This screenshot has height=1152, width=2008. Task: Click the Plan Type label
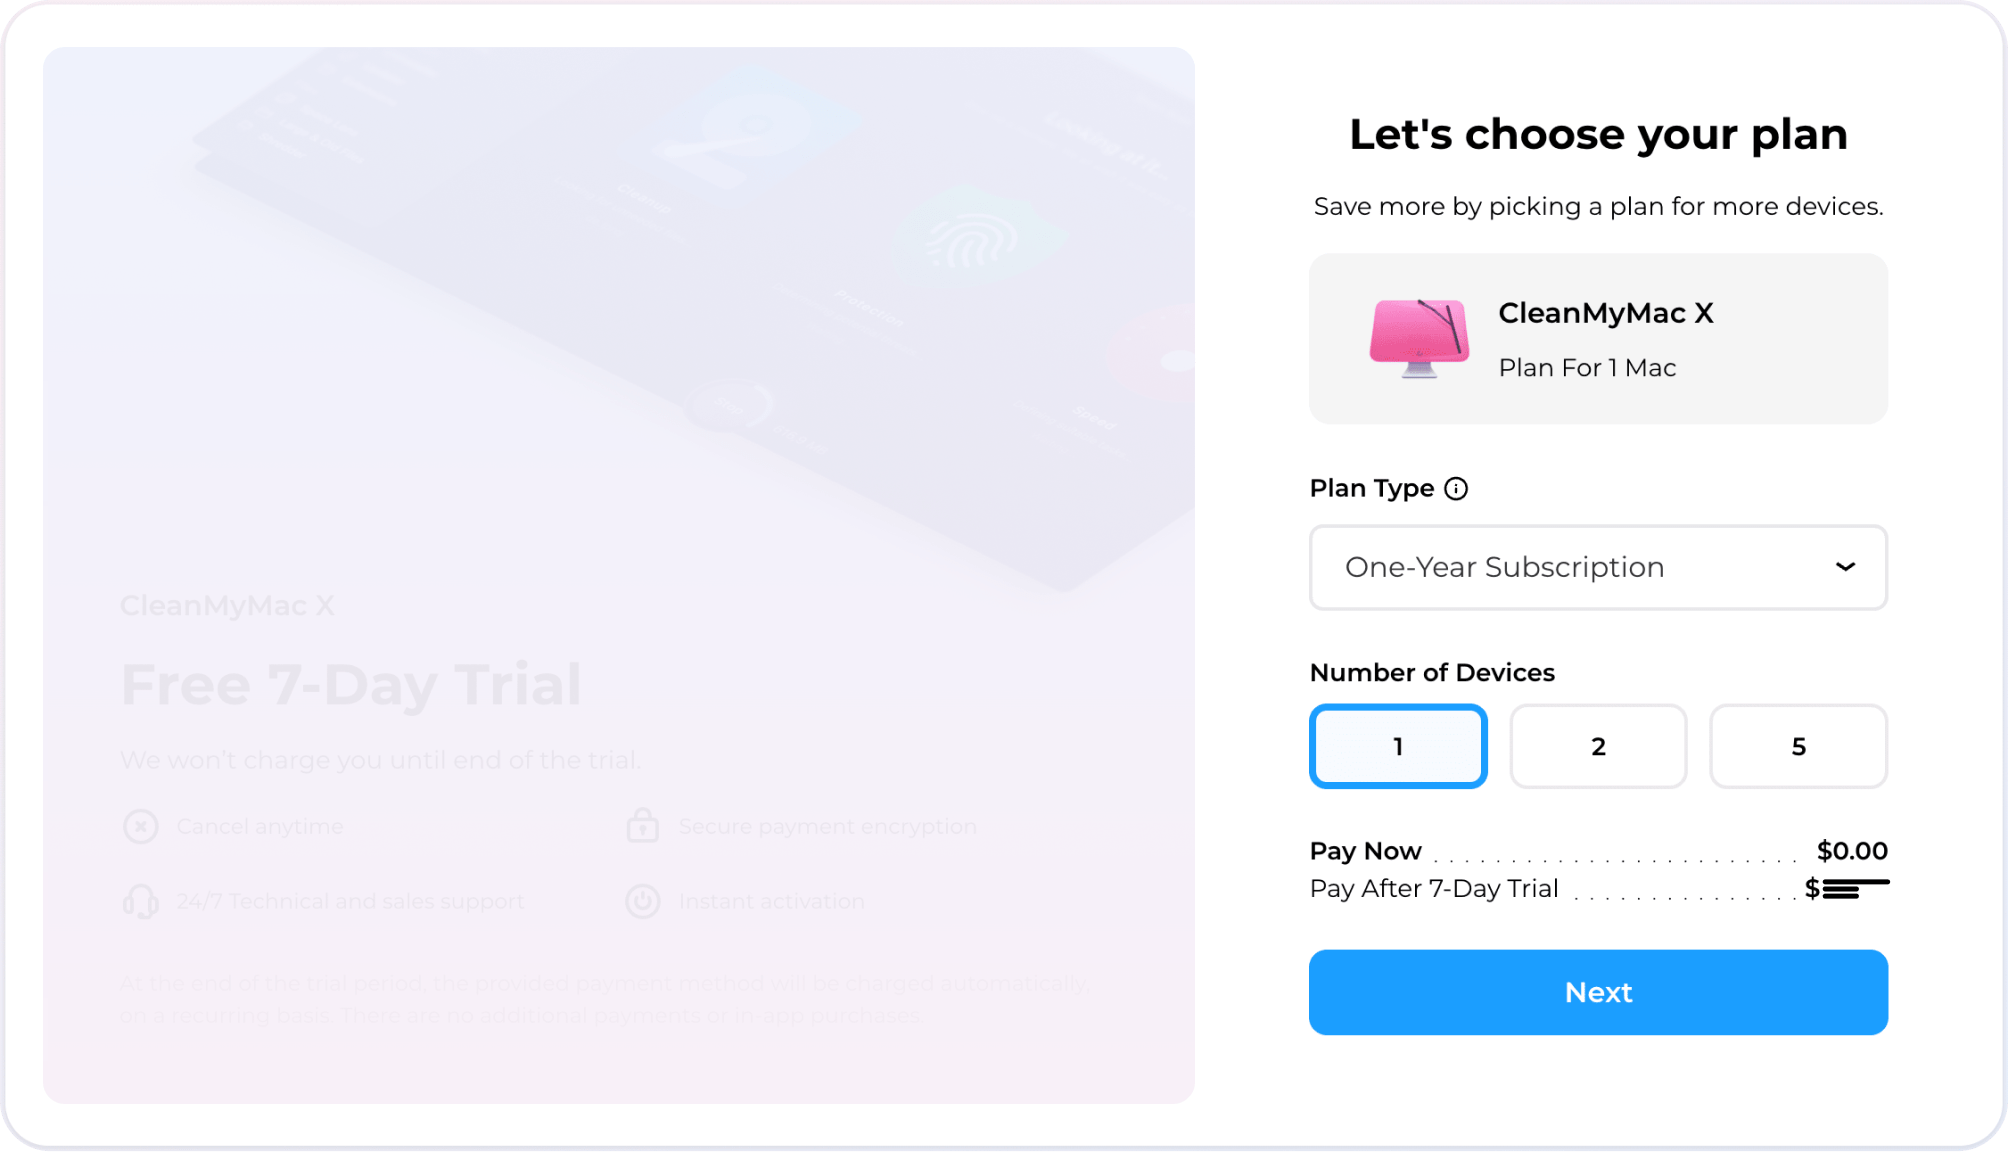coord(1372,488)
